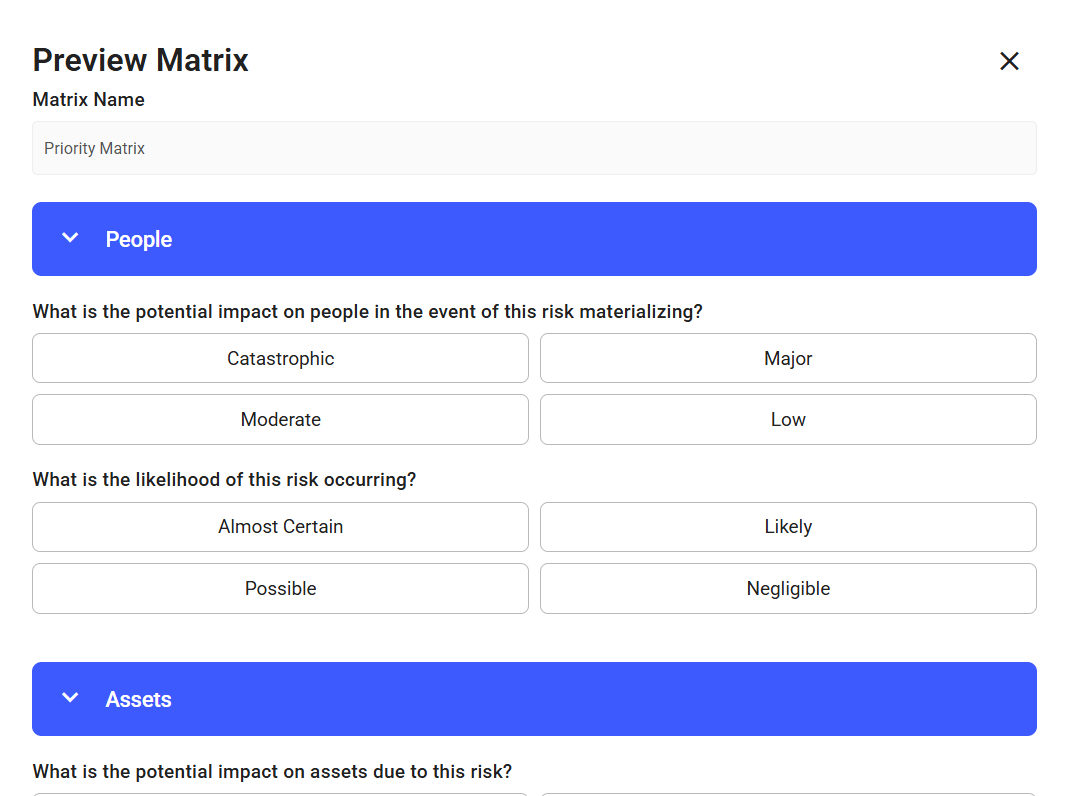Image resolution: width=1070 pixels, height=796 pixels.
Task: Select Negligible likelihood option
Action: point(788,588)
